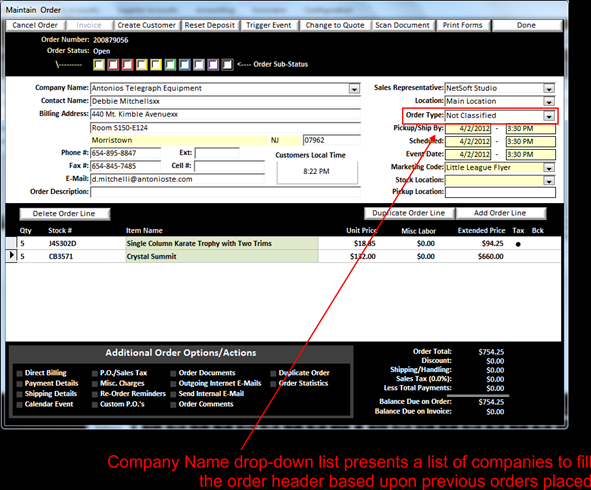591x490 pixels.
Task: Click the Duplicate Order Line button
Action: click(x=409, y=213)
